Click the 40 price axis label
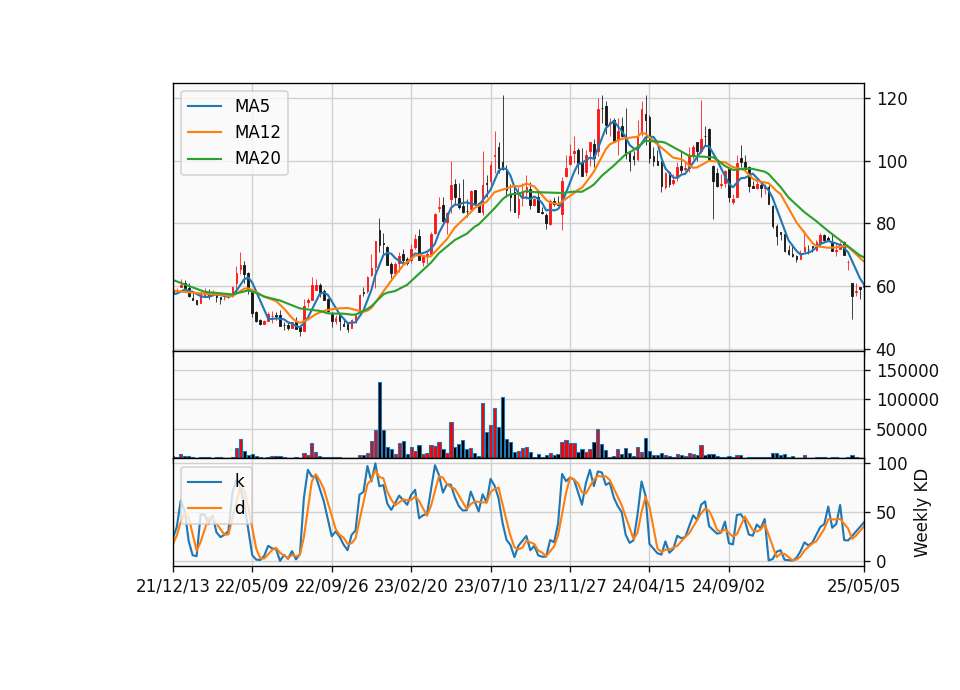 (x=887, y=350)
